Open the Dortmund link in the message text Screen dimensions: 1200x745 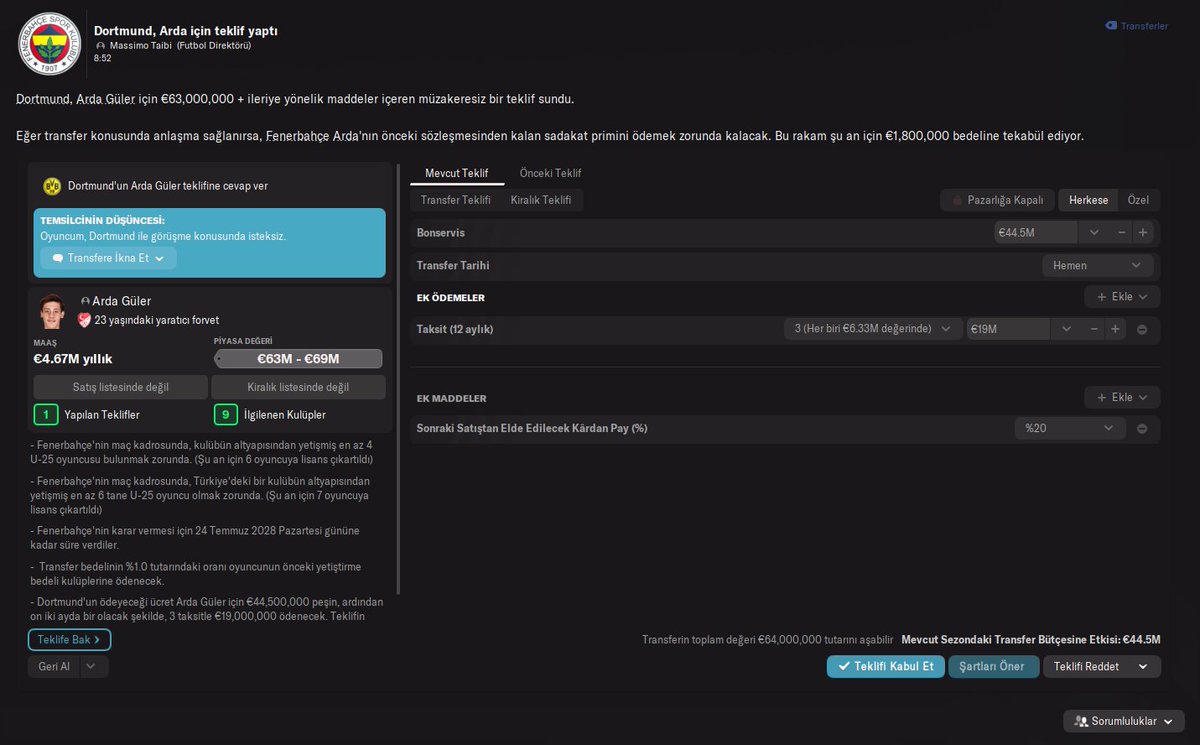point(43,99)
